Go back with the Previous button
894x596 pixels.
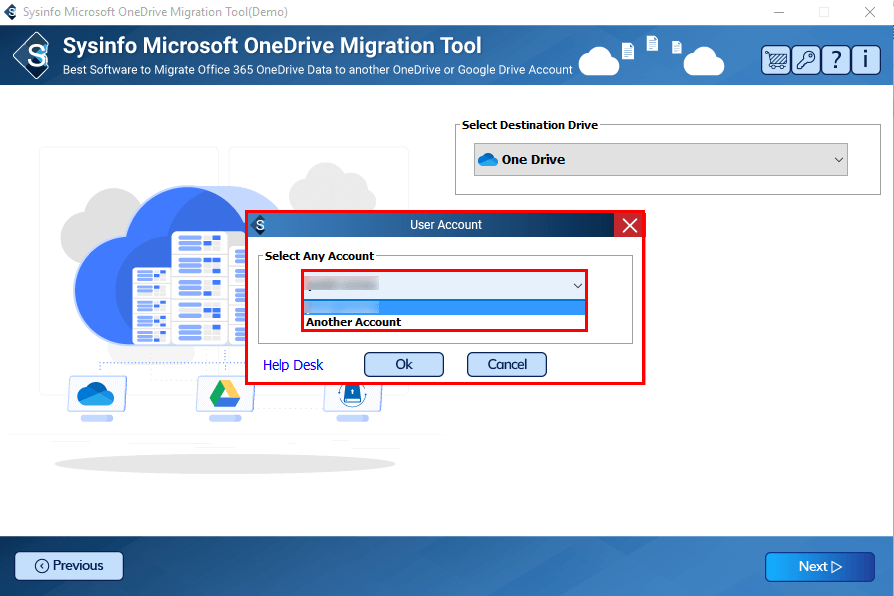69,566
